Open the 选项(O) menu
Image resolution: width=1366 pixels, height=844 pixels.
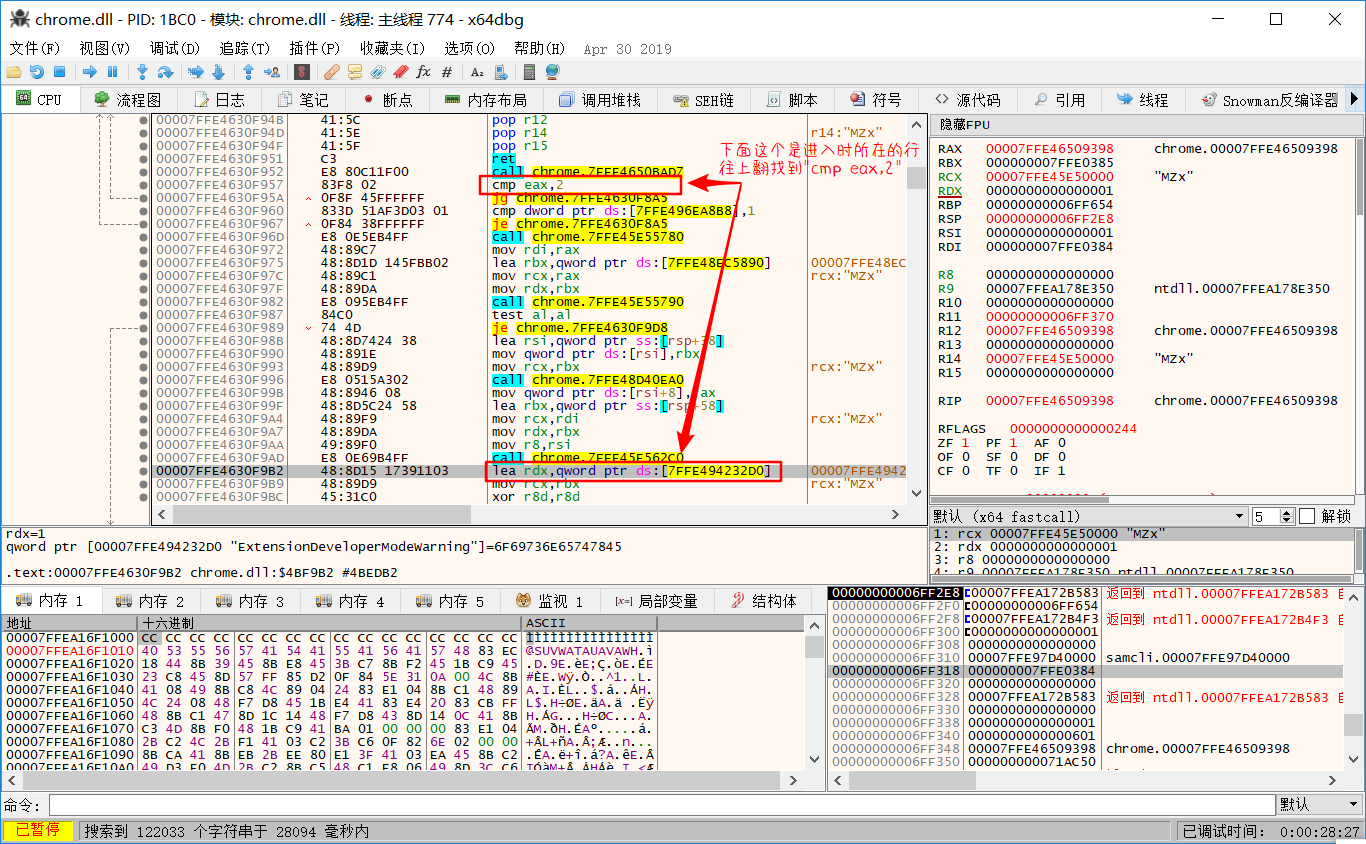pos(469,48)
